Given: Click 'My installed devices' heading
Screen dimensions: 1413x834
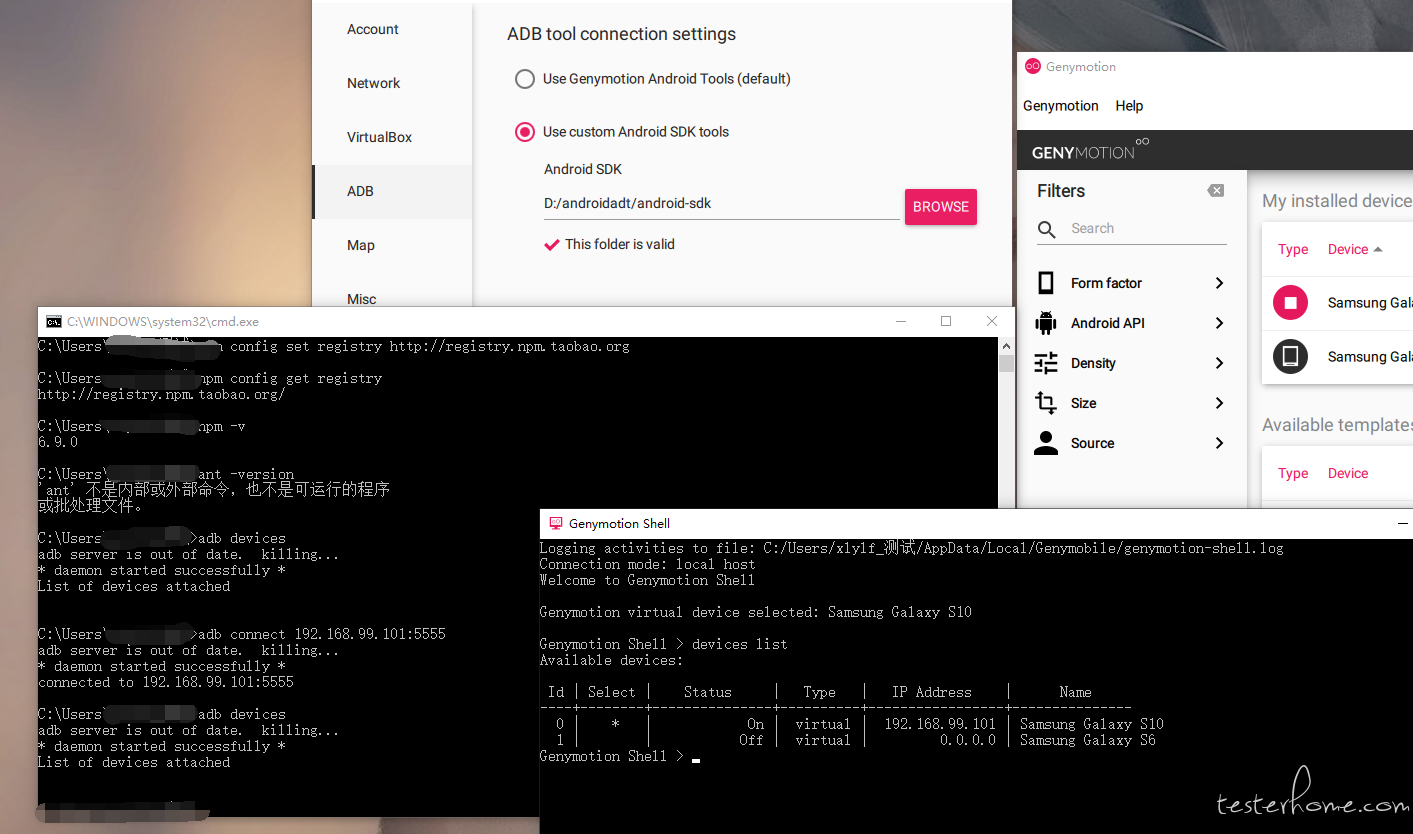Looking at the screenshot, I should pos(1337,201).
